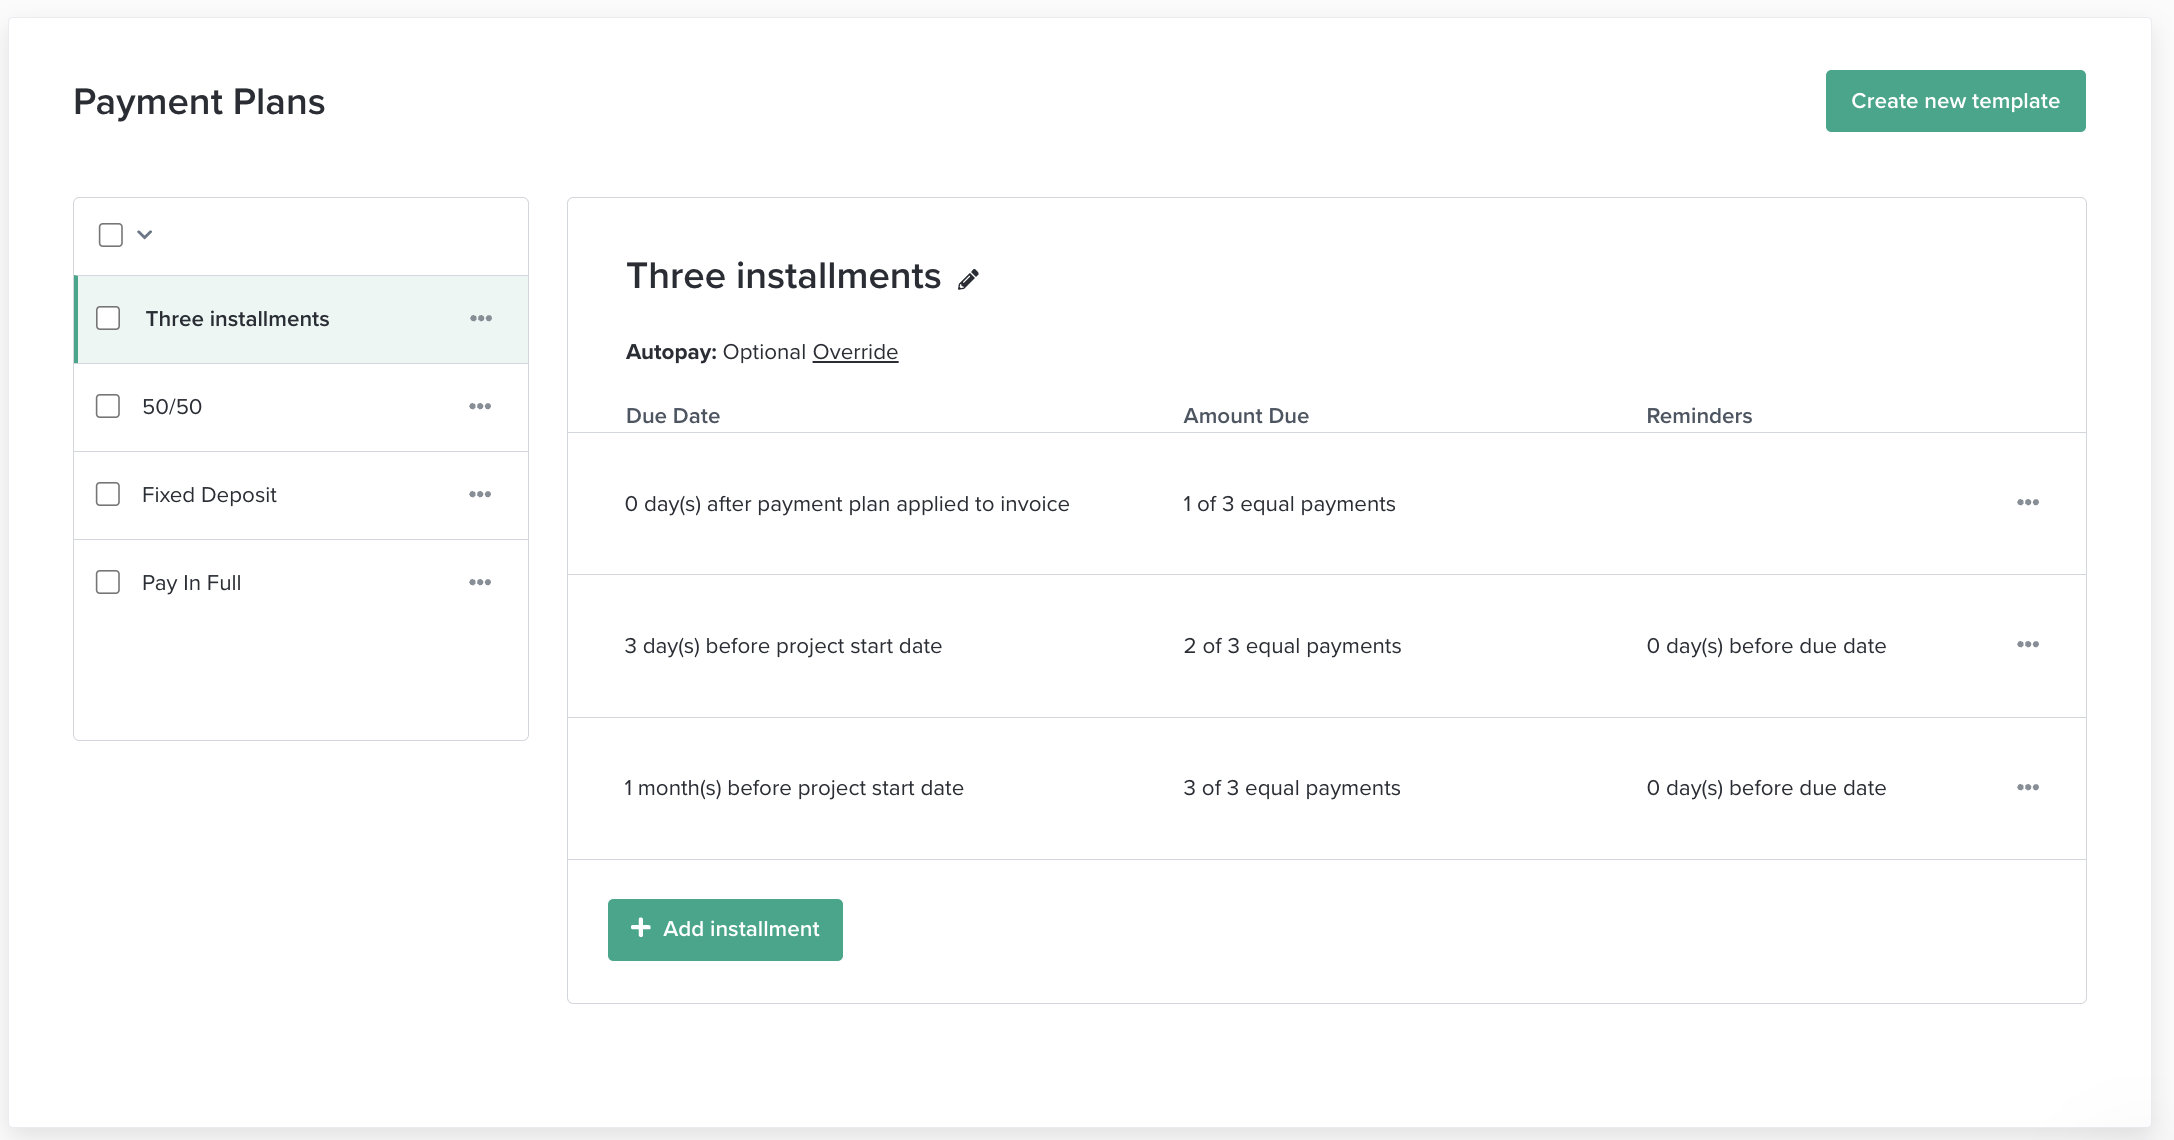Toggle the Pay In Full checkbox
Screen dimensions: 2174x1140
pos(108,582)
